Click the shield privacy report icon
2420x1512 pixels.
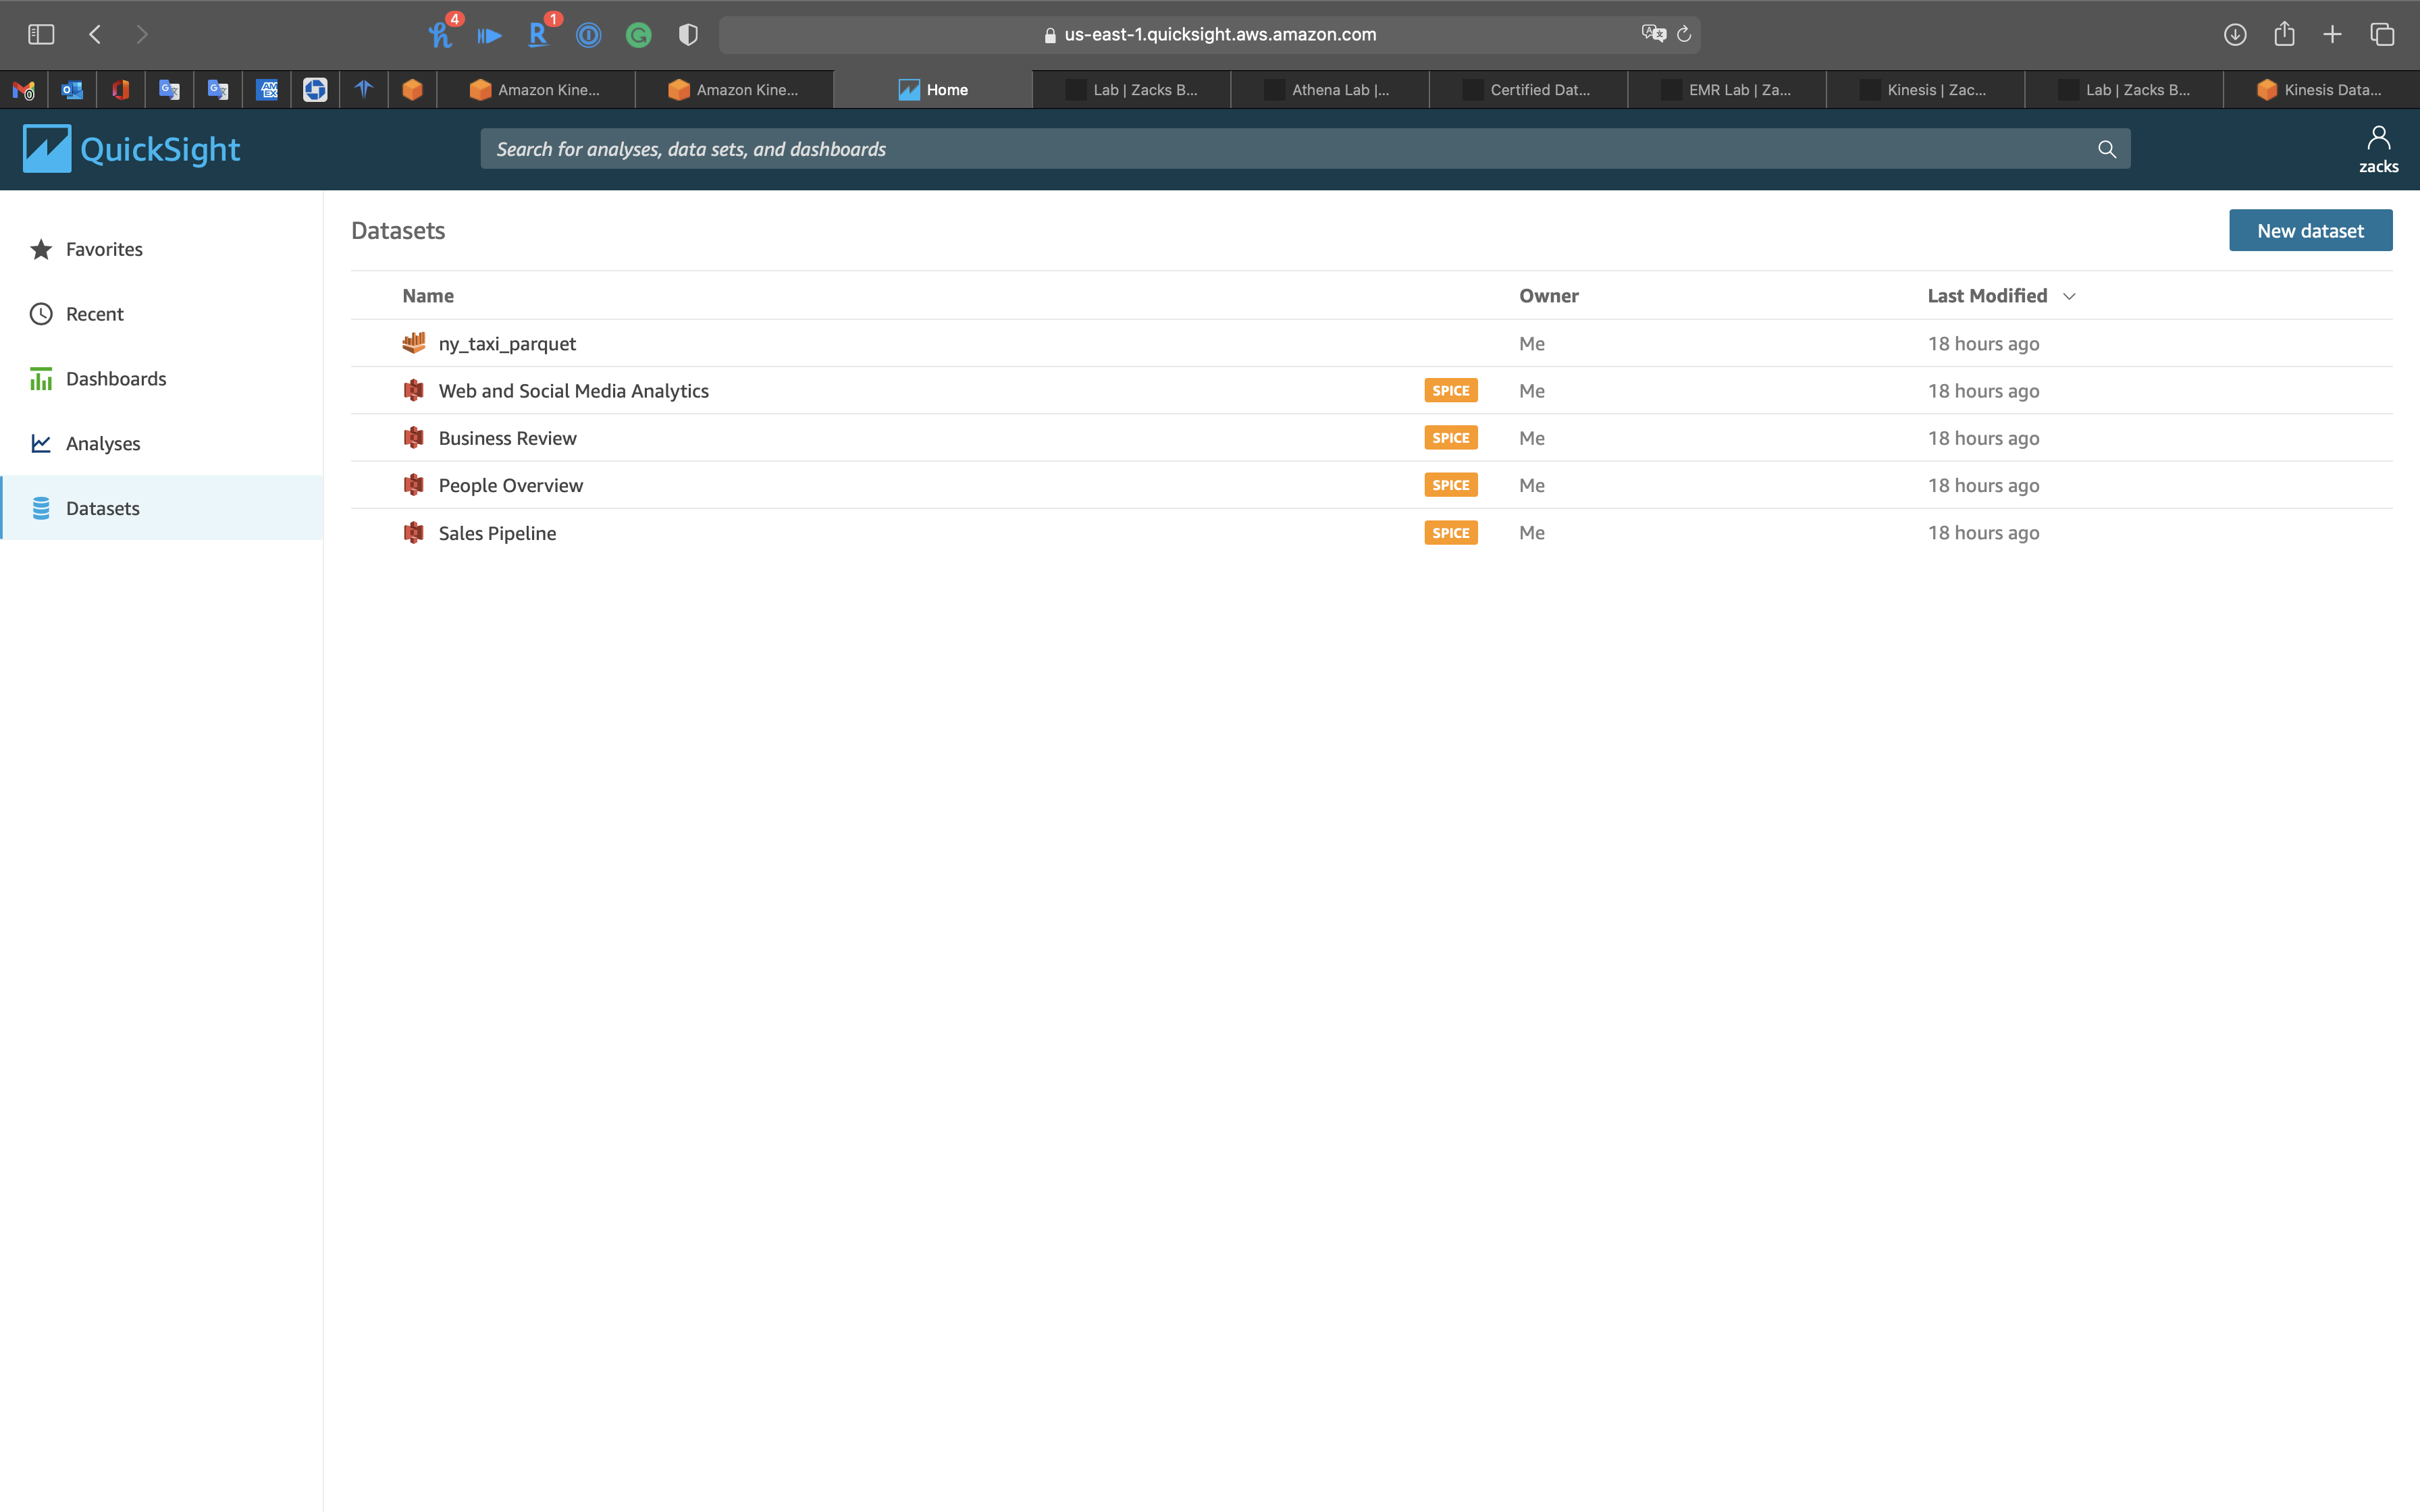click(x=688, y=35)
